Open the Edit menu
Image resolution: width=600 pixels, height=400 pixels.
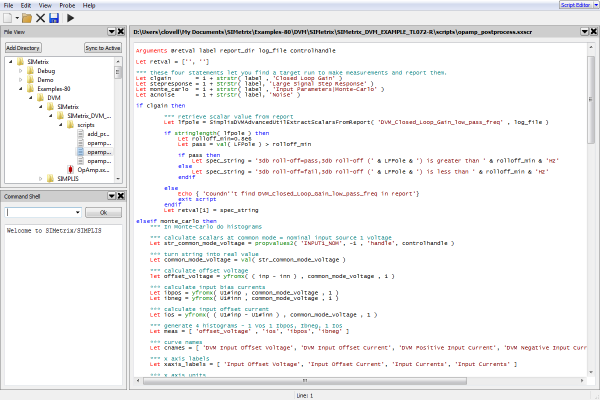coord(26,5)
